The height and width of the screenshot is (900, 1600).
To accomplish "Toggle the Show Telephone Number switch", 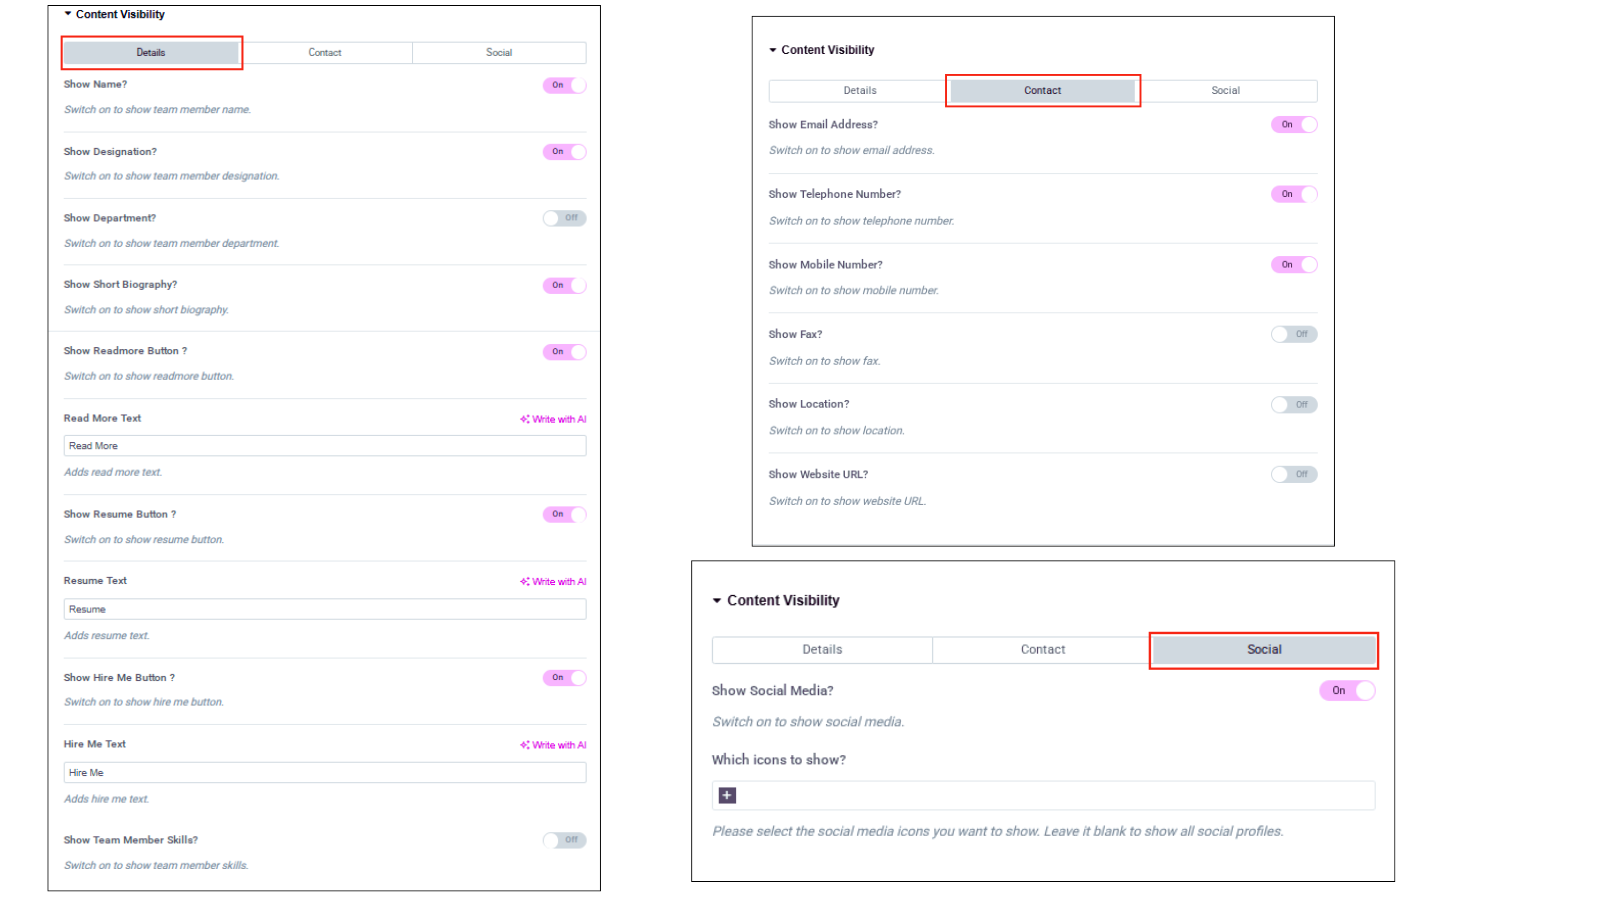I will 1294,194.
